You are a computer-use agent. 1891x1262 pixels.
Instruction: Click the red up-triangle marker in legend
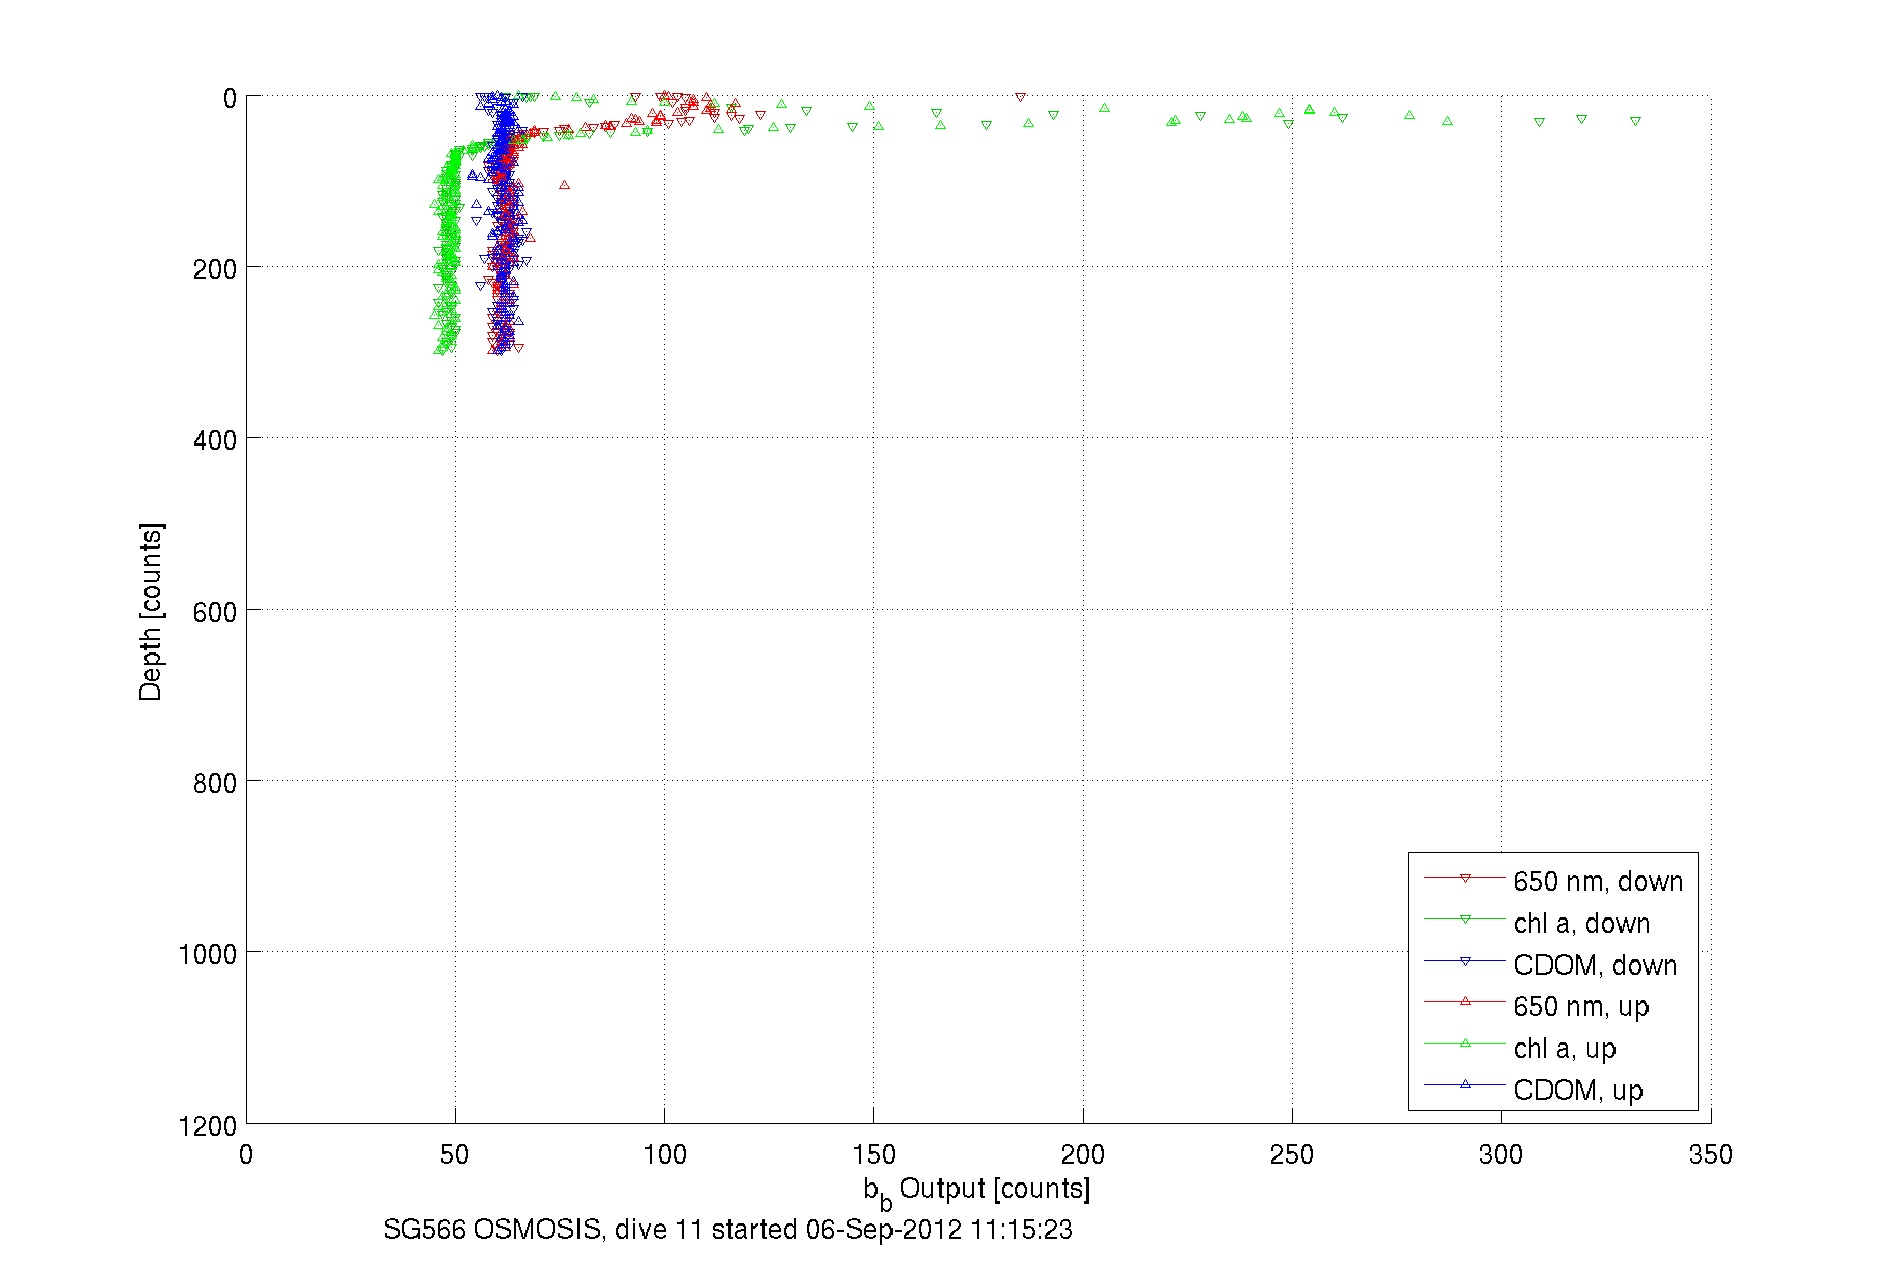[x=1465, y=1001]
